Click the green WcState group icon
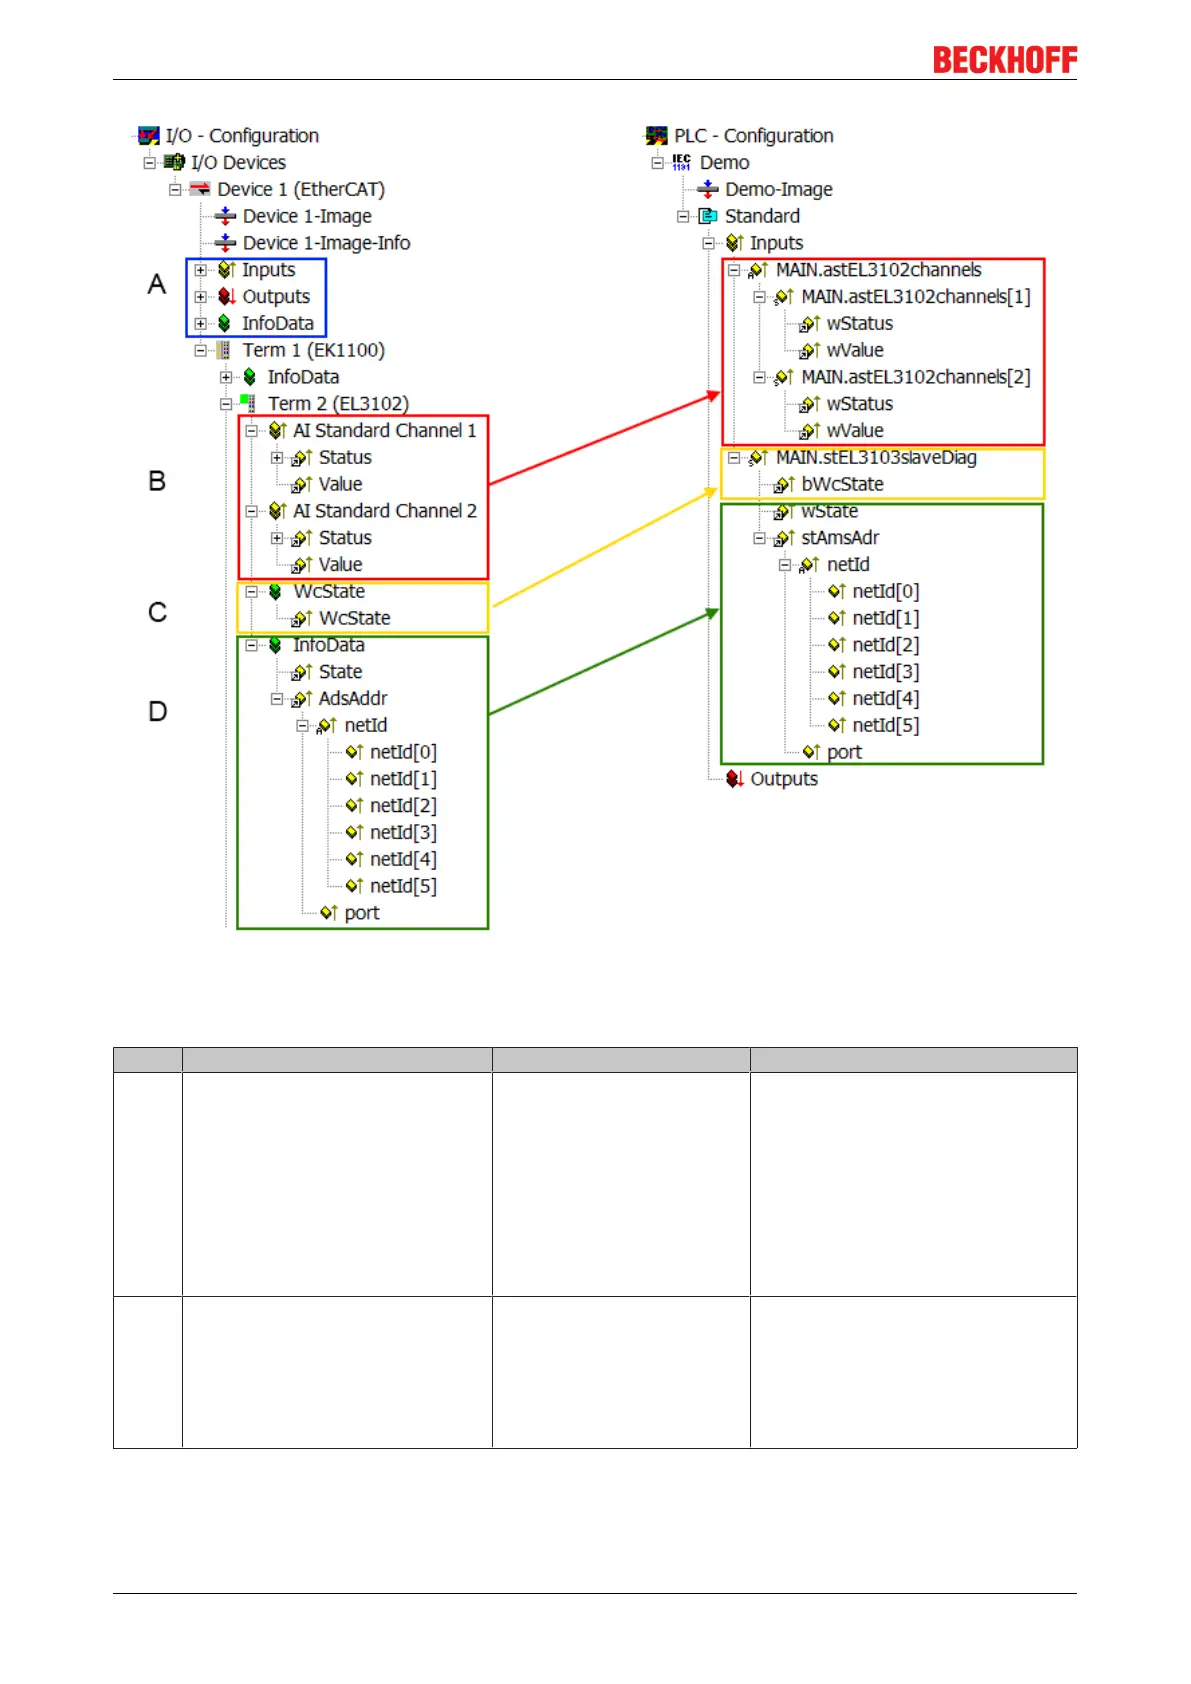Viewport: 1191px width, 1684px height. point(276,592)
